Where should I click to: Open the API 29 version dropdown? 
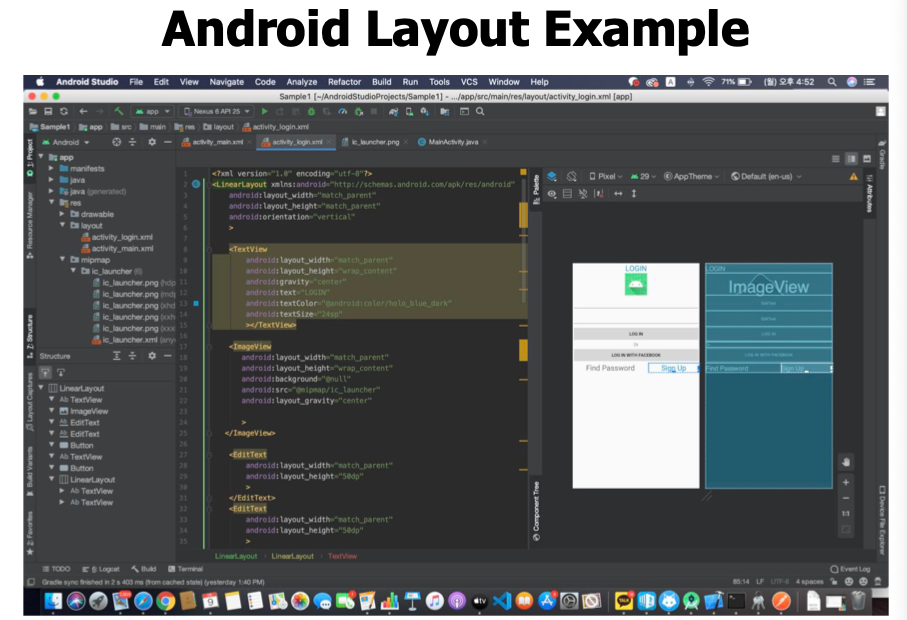[x=643, y=176]
